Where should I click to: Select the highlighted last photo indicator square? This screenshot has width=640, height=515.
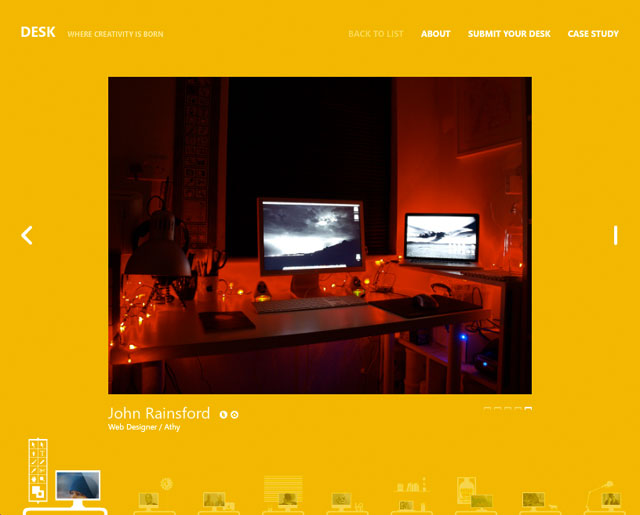point(528,409)
